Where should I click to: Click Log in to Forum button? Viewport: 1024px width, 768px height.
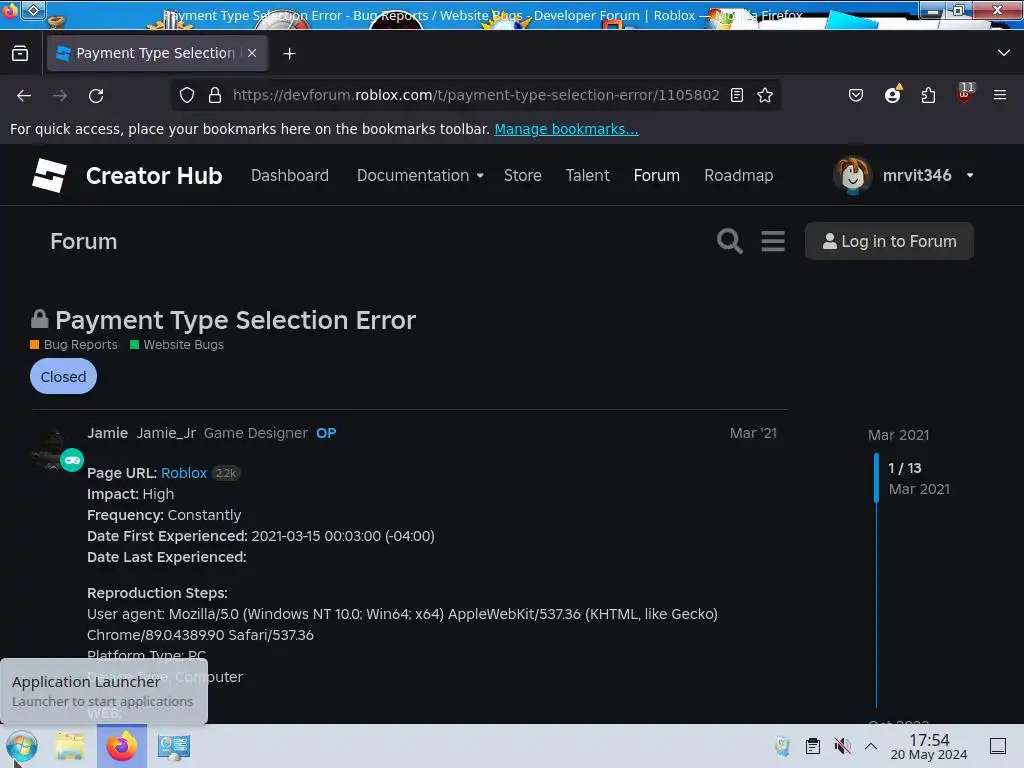pyautogui.click(x=889, y=241)
